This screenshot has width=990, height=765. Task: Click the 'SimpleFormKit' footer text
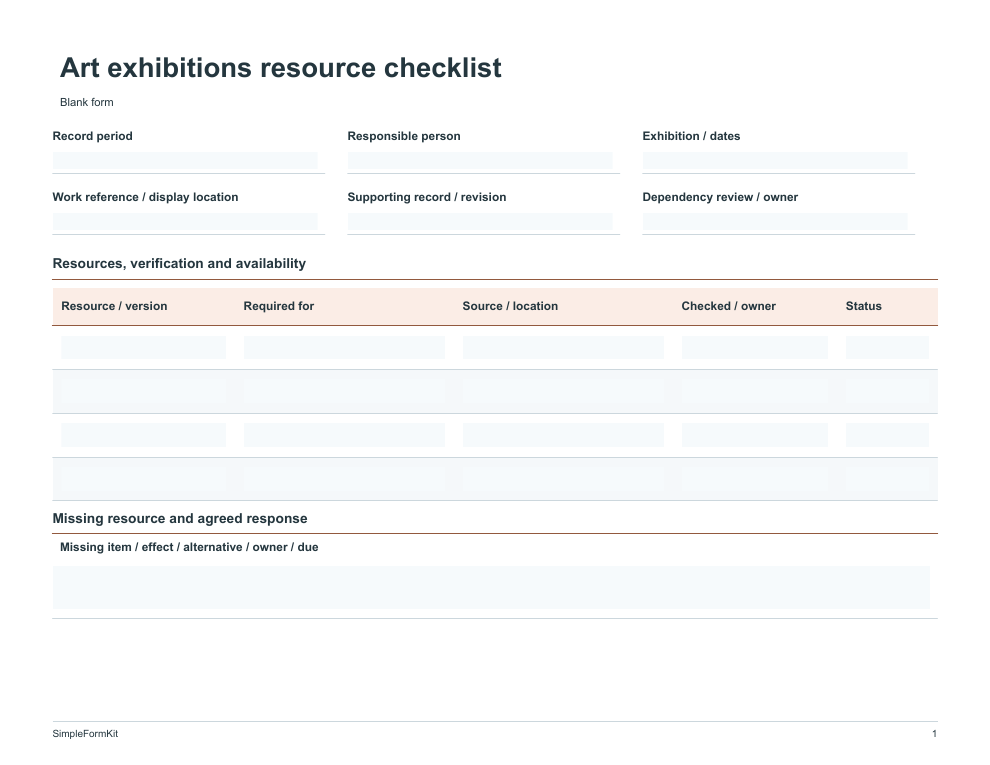point(85,733)
